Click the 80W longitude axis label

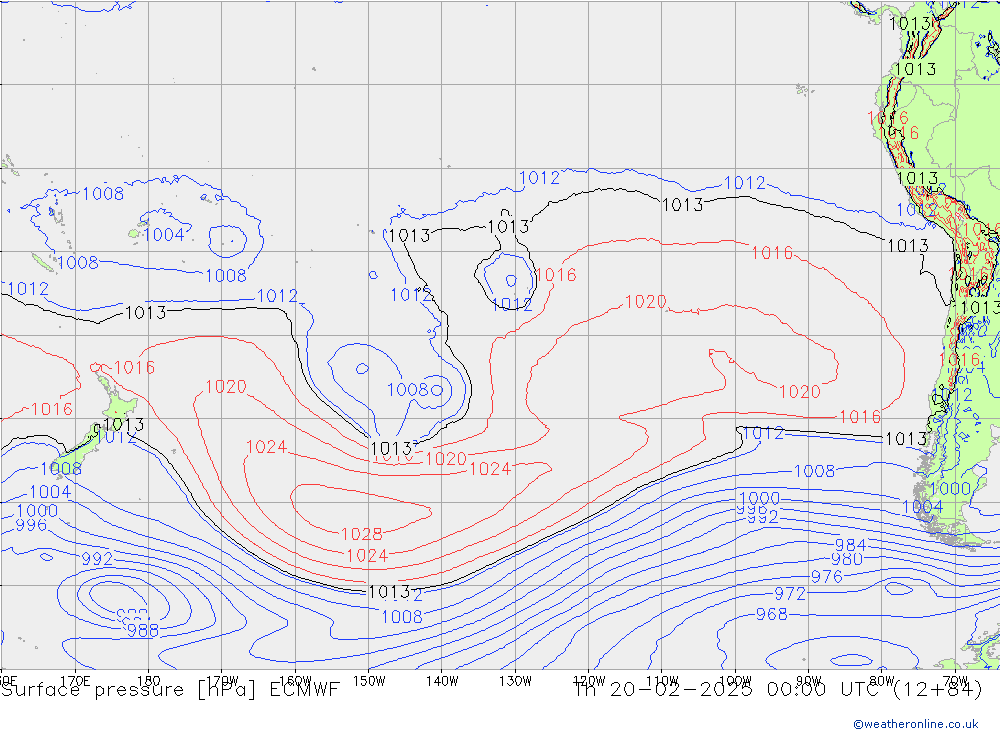click(882, 681)
